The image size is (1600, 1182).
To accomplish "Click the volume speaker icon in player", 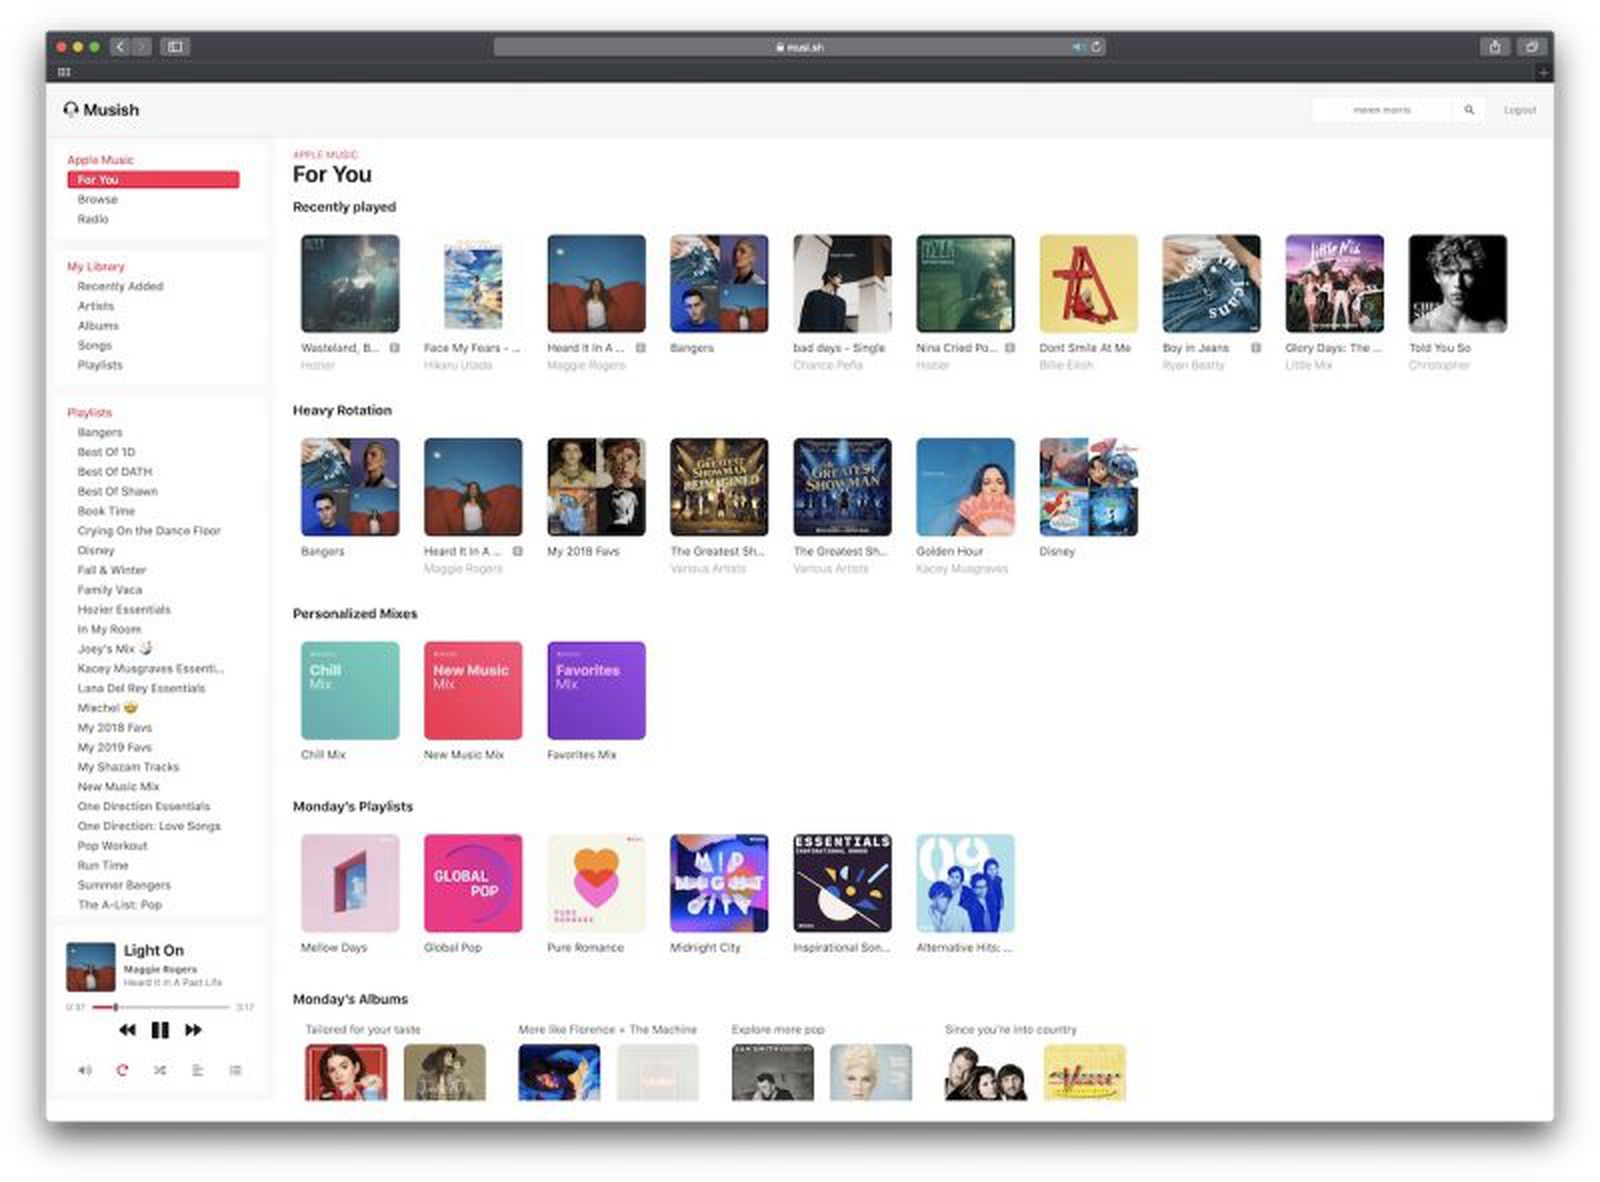I will click(x=85, y=1070).
